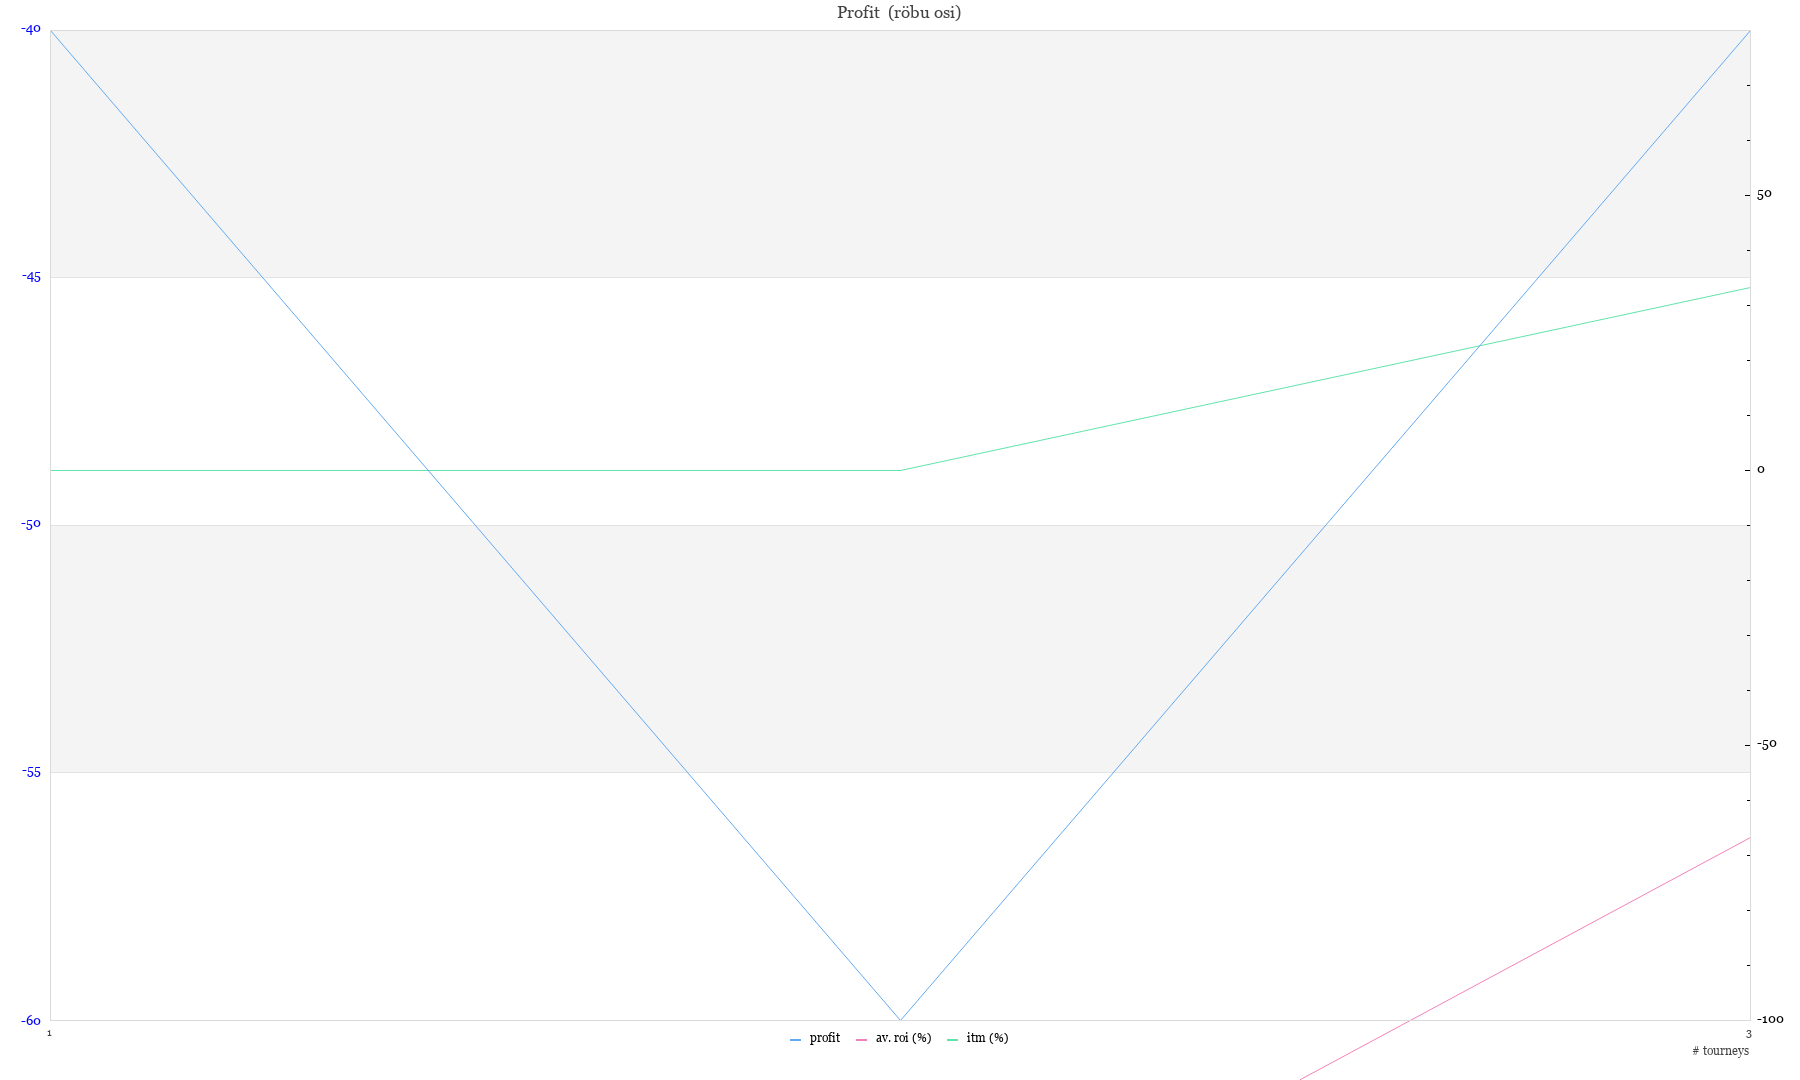Screen dimensions: 1800x1080
Task: Click the green itm legend marker
Action: 953,1040
